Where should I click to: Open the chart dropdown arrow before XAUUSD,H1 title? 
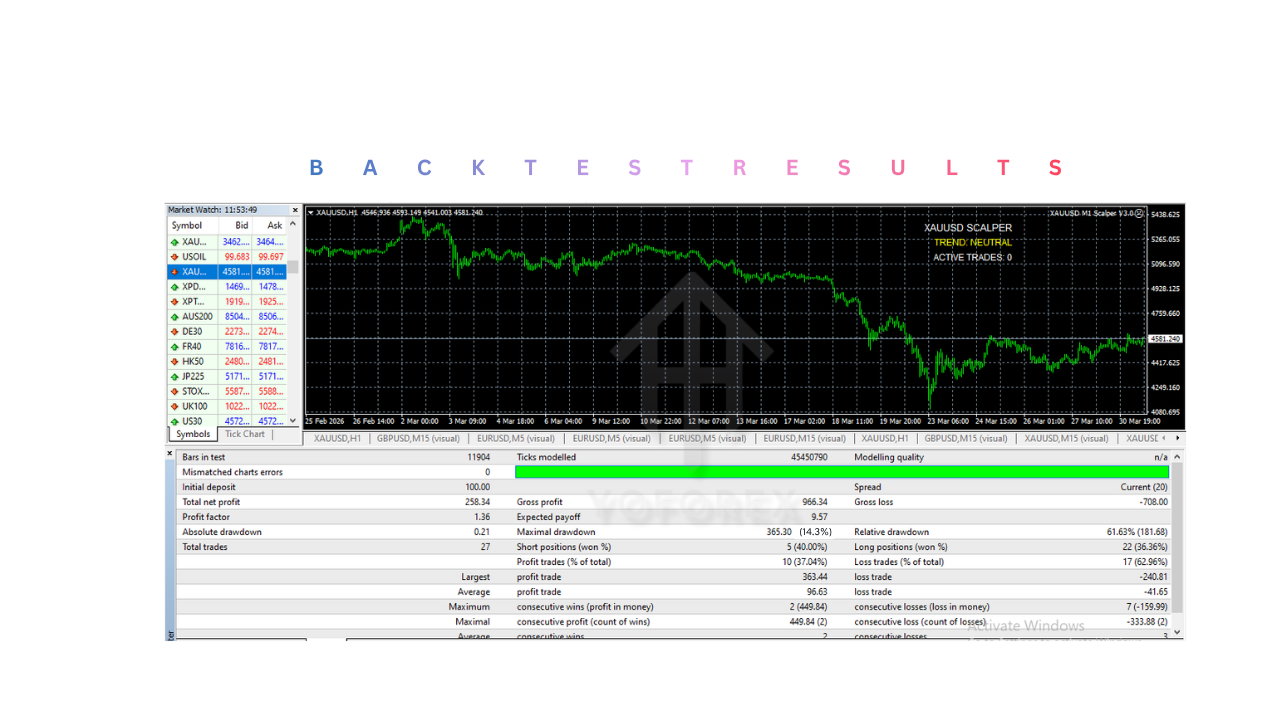(311, 213)
